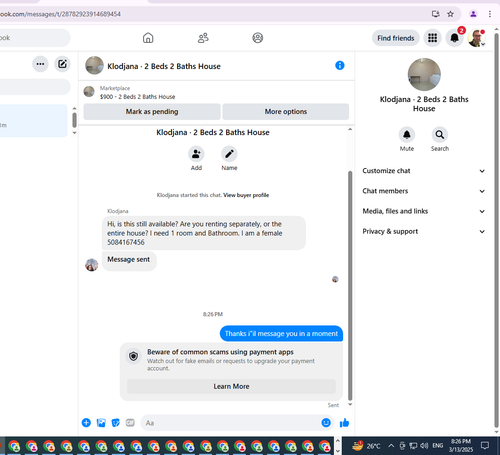This screenshot has height=455, width=500.
Task: Click the 'Hi, is this still available?' message
Action: 204,233
